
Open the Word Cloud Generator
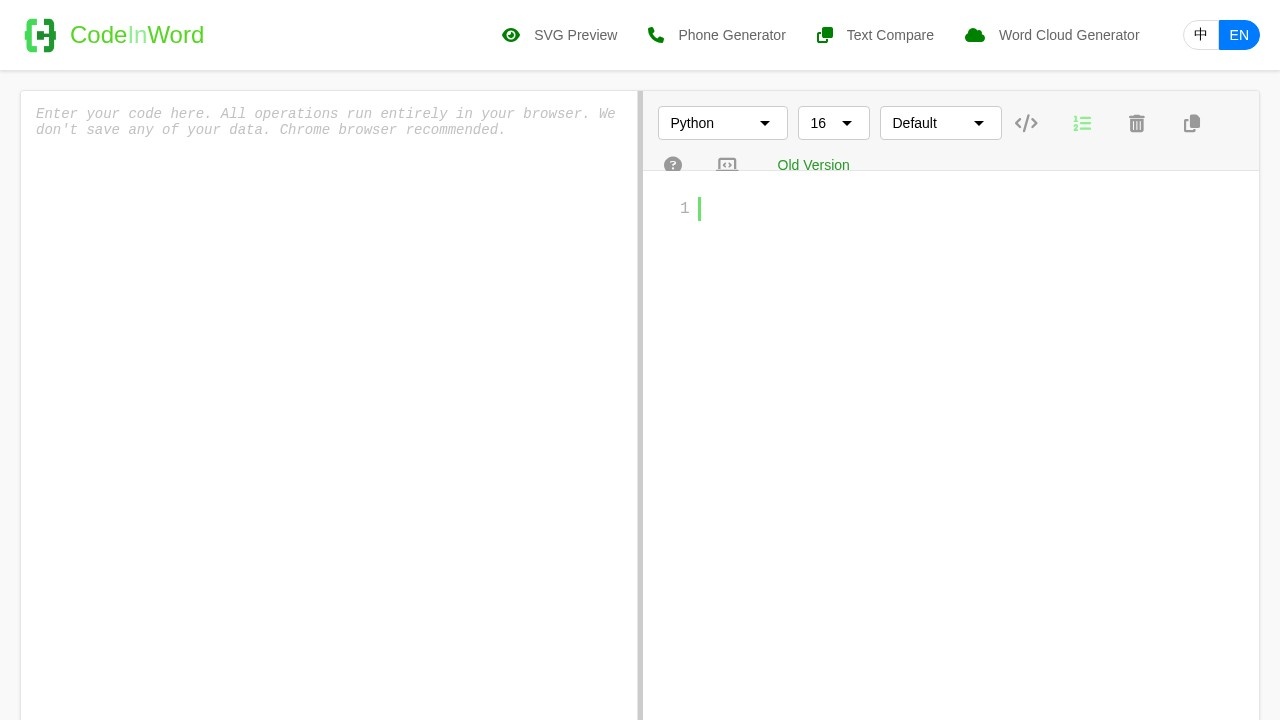click(1052, 35)
